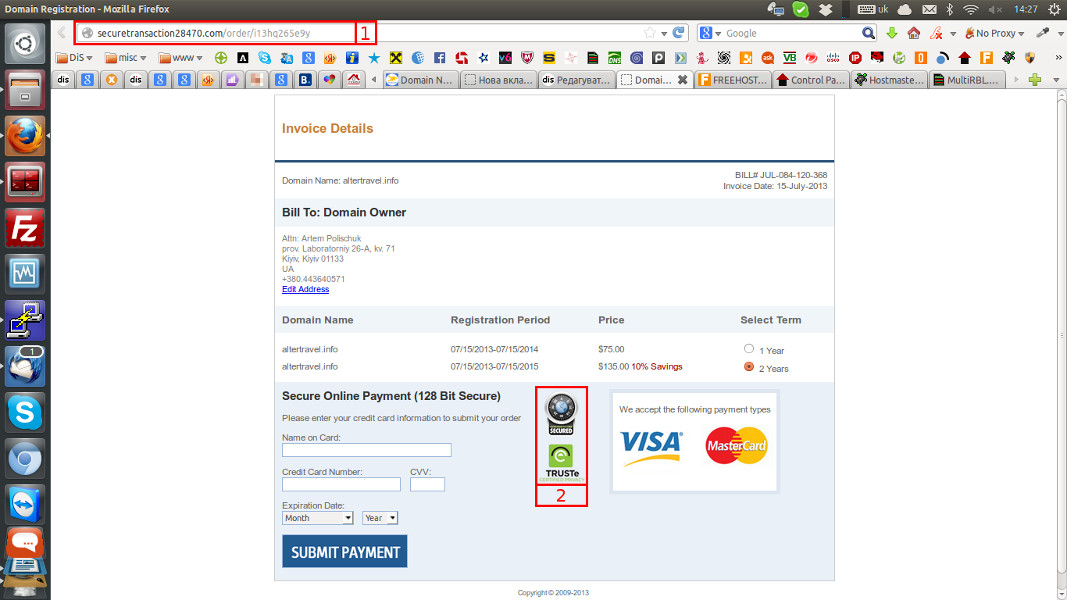
Task: Click the VISA card logo
Action: [x=651, y=447]
